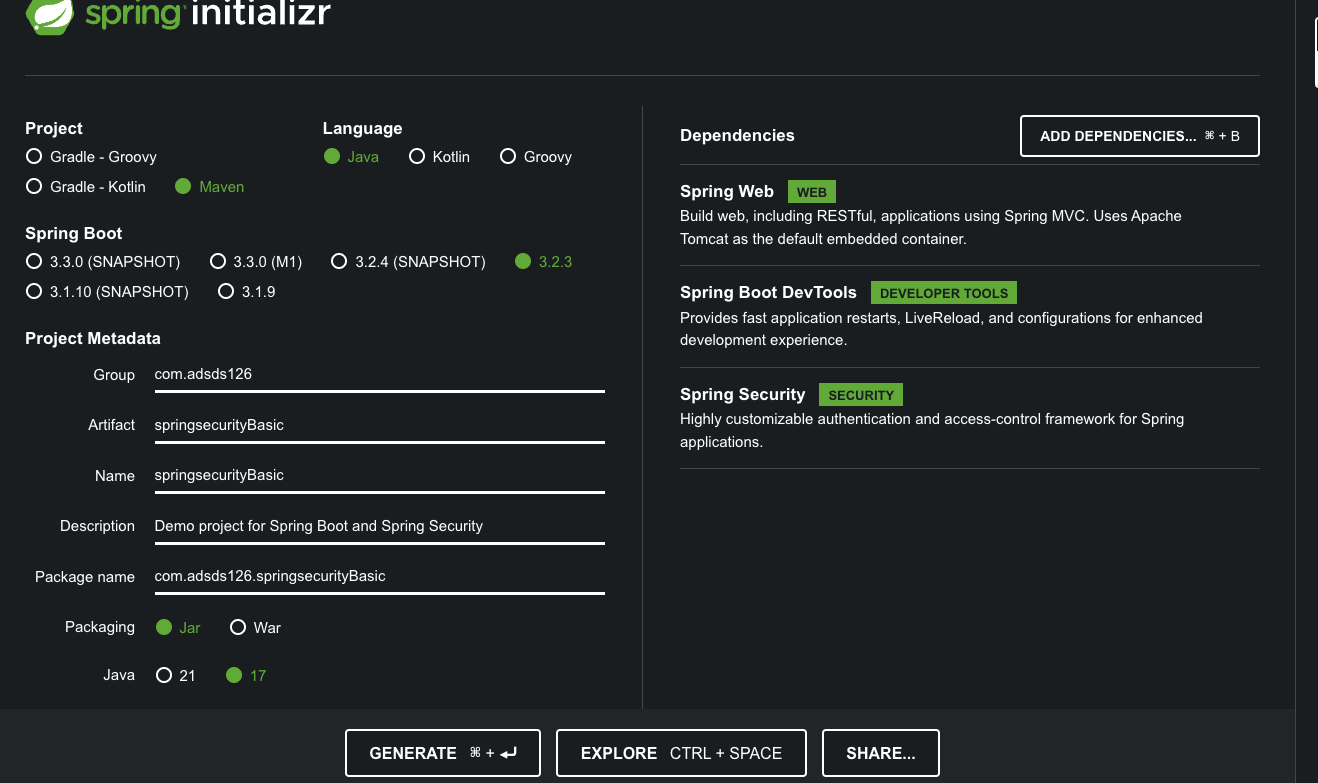Screen dimensions: 1318x783
Task: Click the WEB tag badge
Action: pyautogui.click(x=812, y=192)
